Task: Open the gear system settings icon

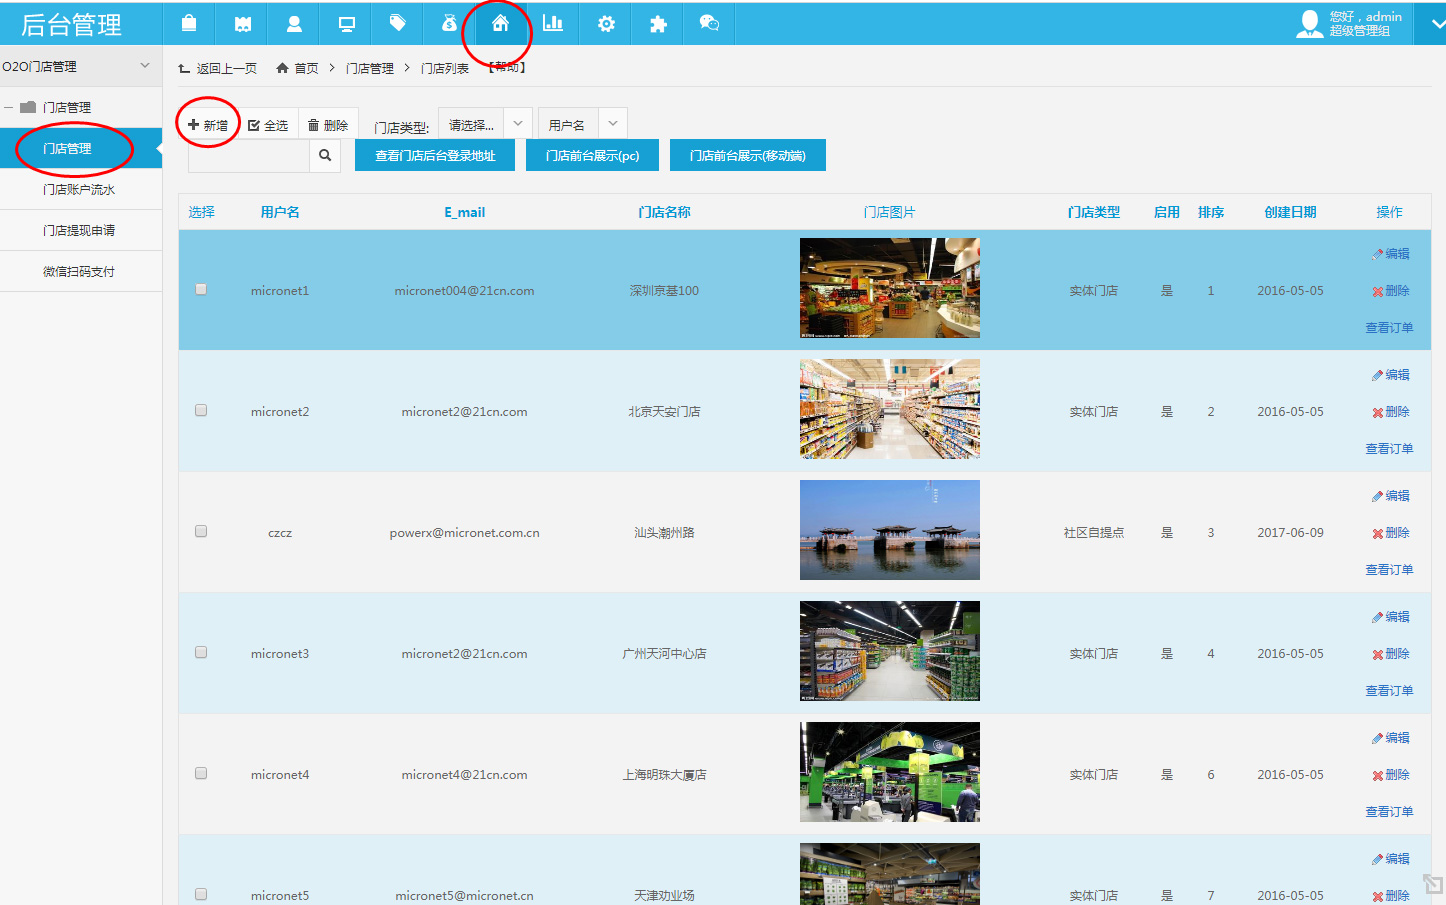Action: (x=606, y=24)
